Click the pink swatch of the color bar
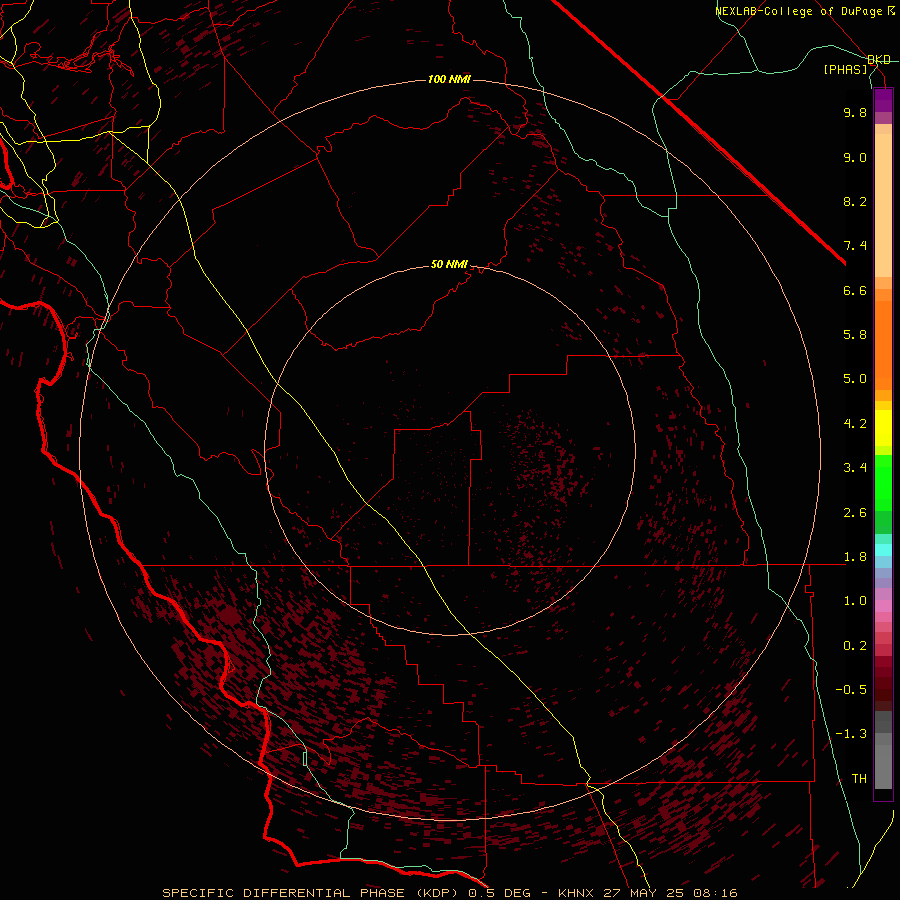900x900 pixels. click(x=883, y=606)
